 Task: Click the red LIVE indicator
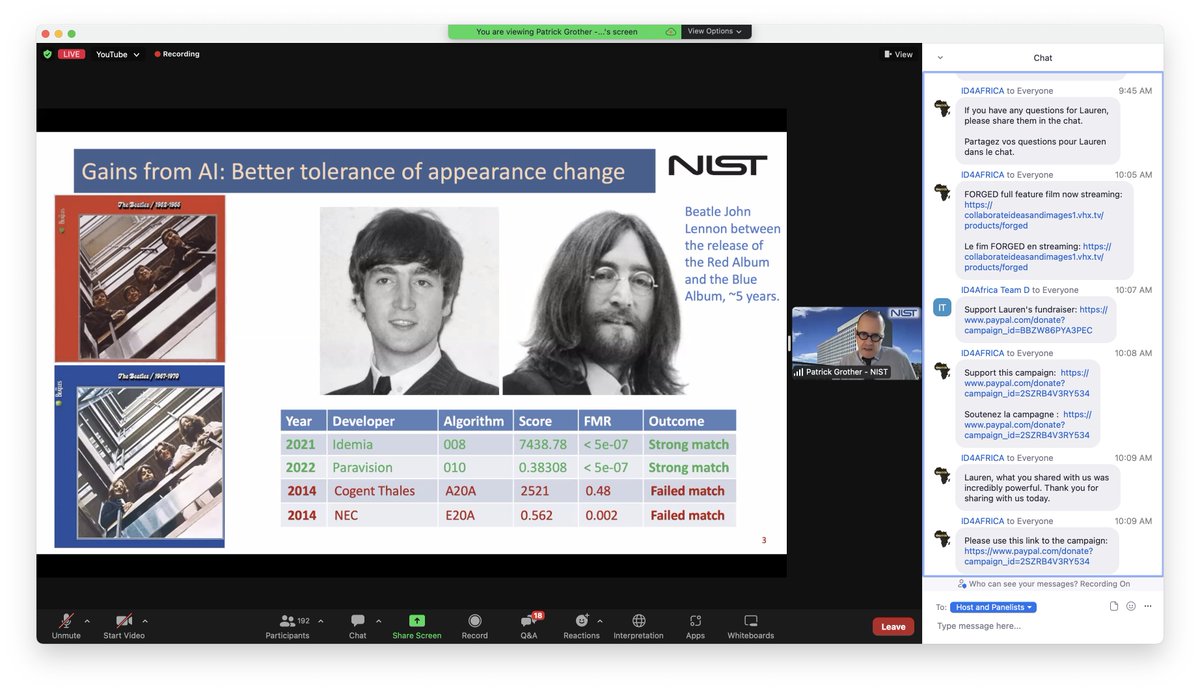pos(71,54)
